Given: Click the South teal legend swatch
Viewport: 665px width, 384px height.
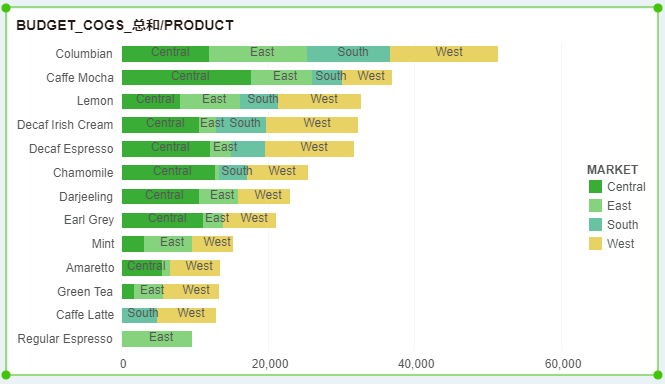Looking at the screenshot, I should click(595, 224).
